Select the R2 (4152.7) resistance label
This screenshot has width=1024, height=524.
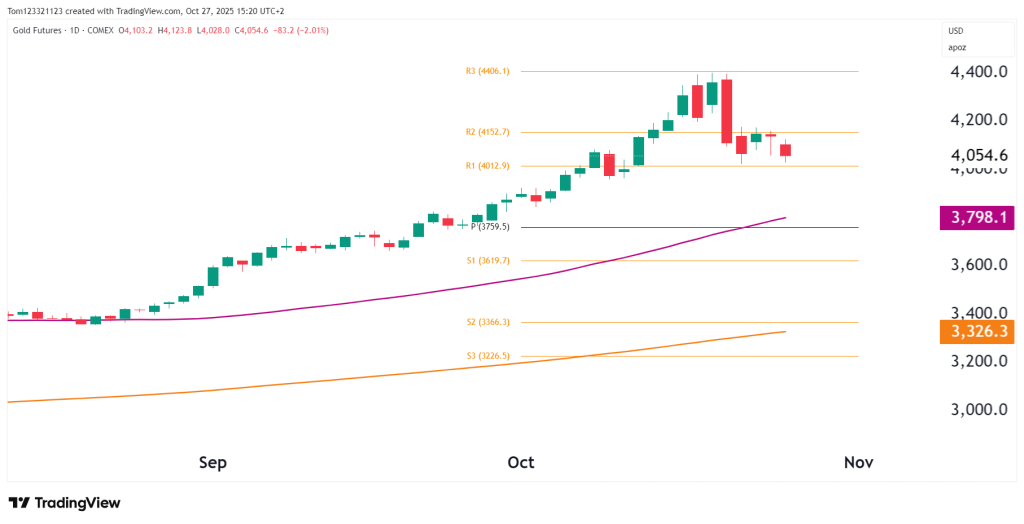[488, 132]
